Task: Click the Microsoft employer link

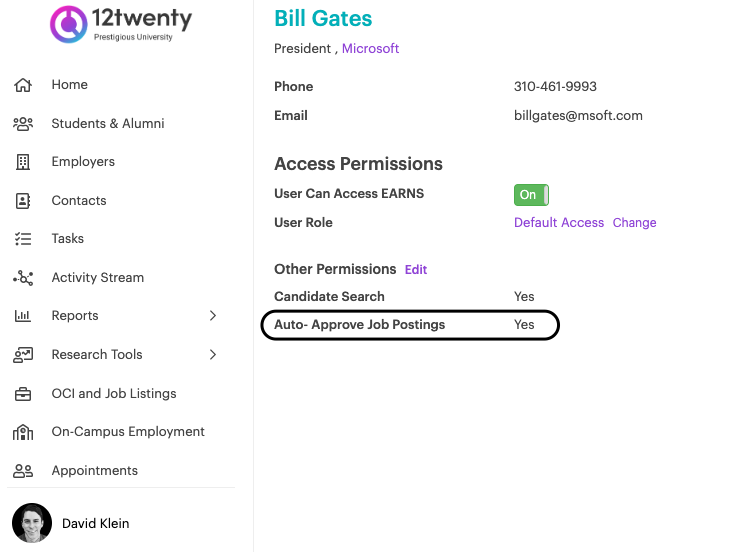Action: coord(370,48)
